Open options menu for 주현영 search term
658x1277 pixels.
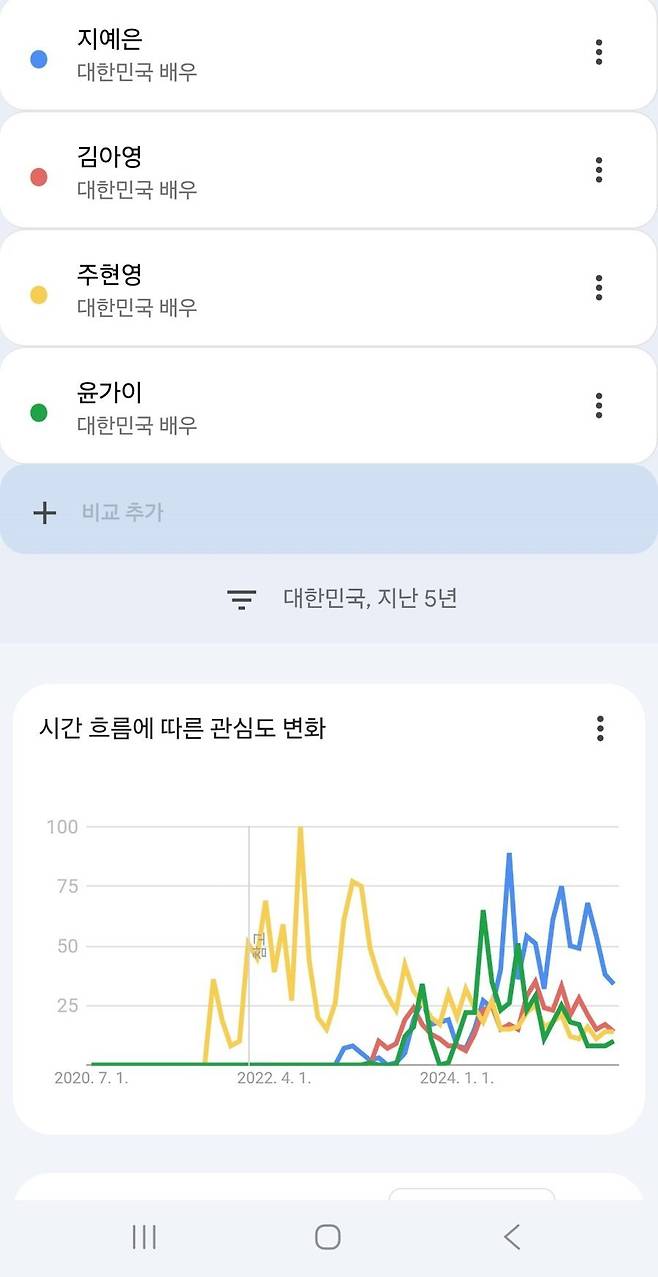click(x=598, y=288)
